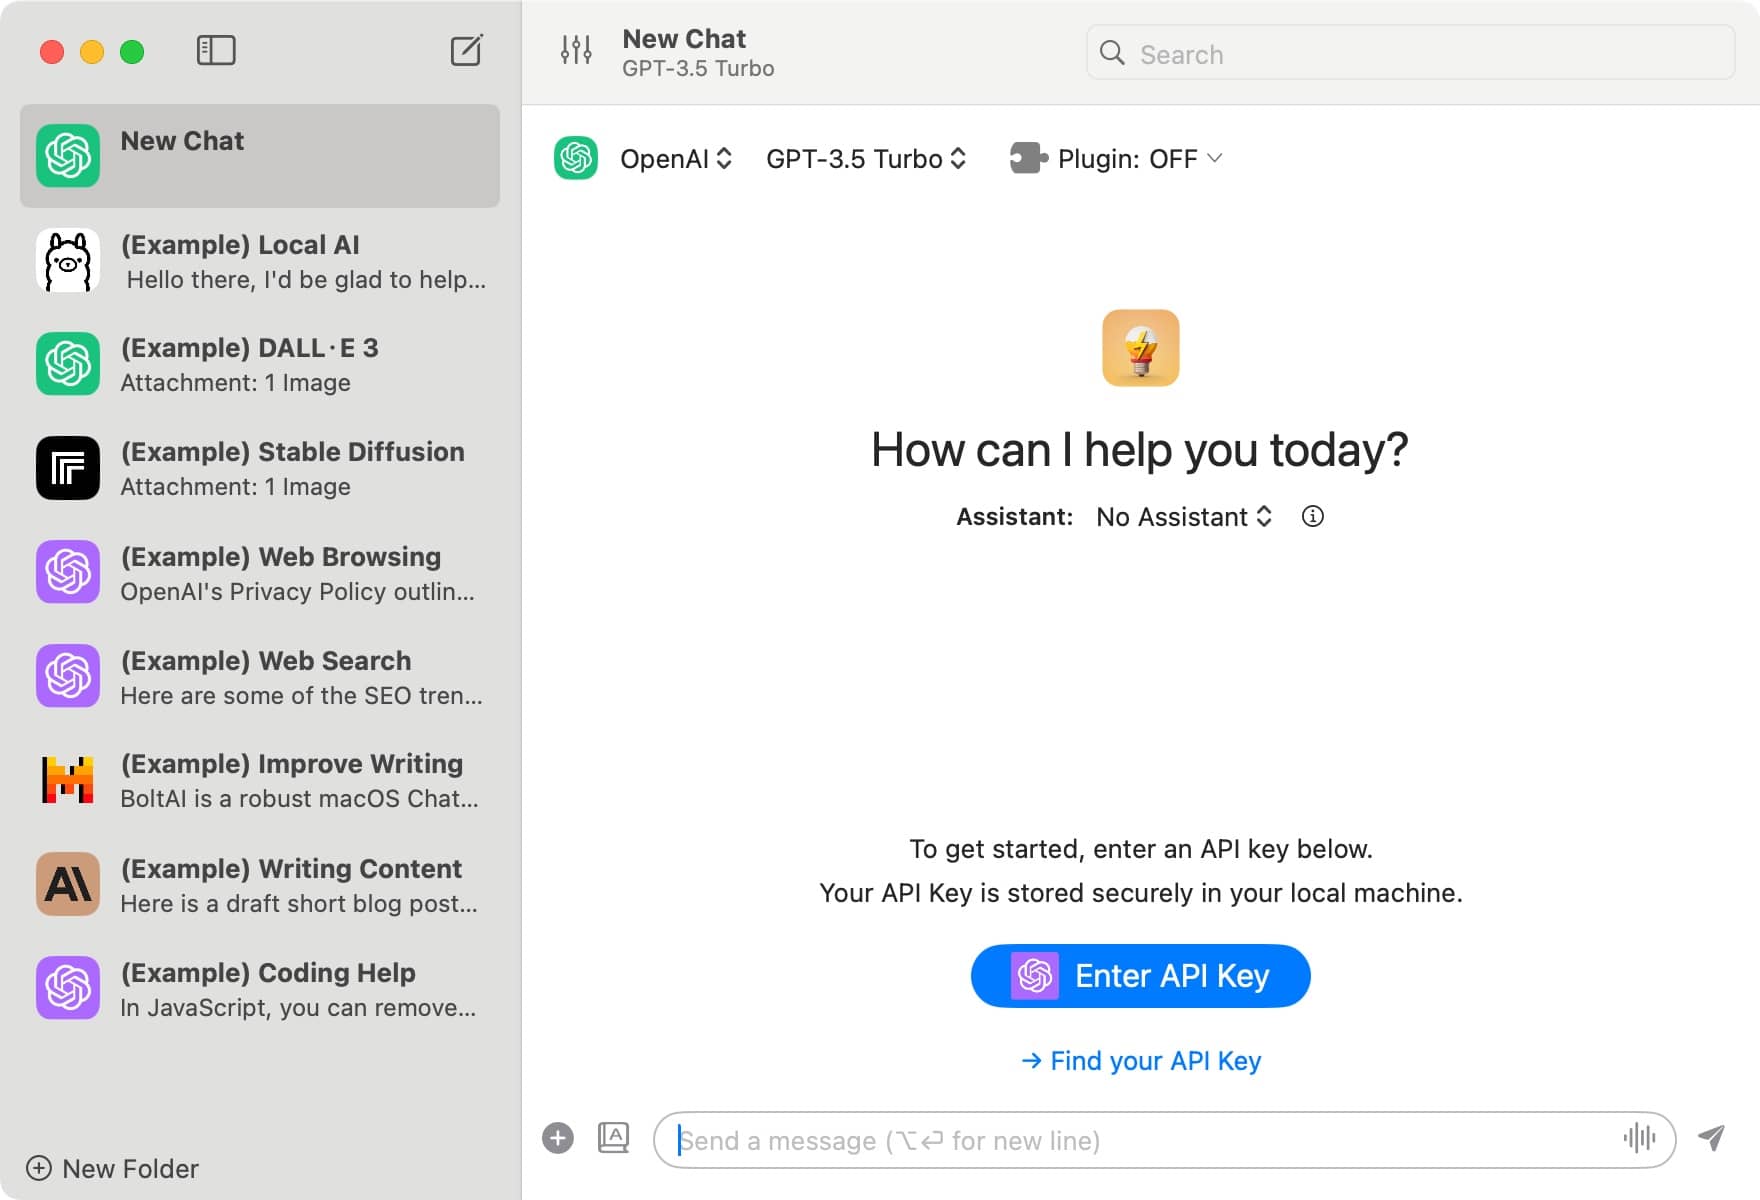
Task: Click the Anthropic icon of Writing Content
Action: [x=68, y=884]
